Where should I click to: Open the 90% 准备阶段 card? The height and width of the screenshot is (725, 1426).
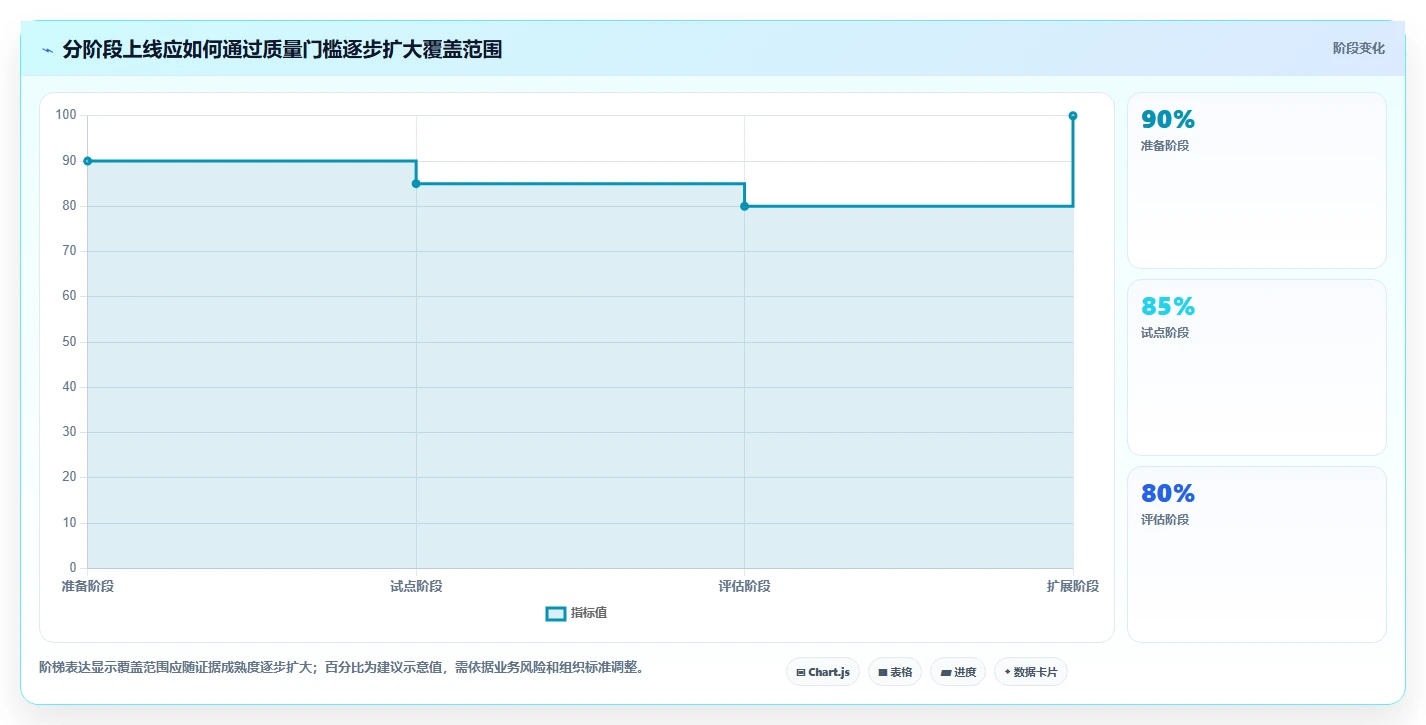click(x=1257, y=180)
